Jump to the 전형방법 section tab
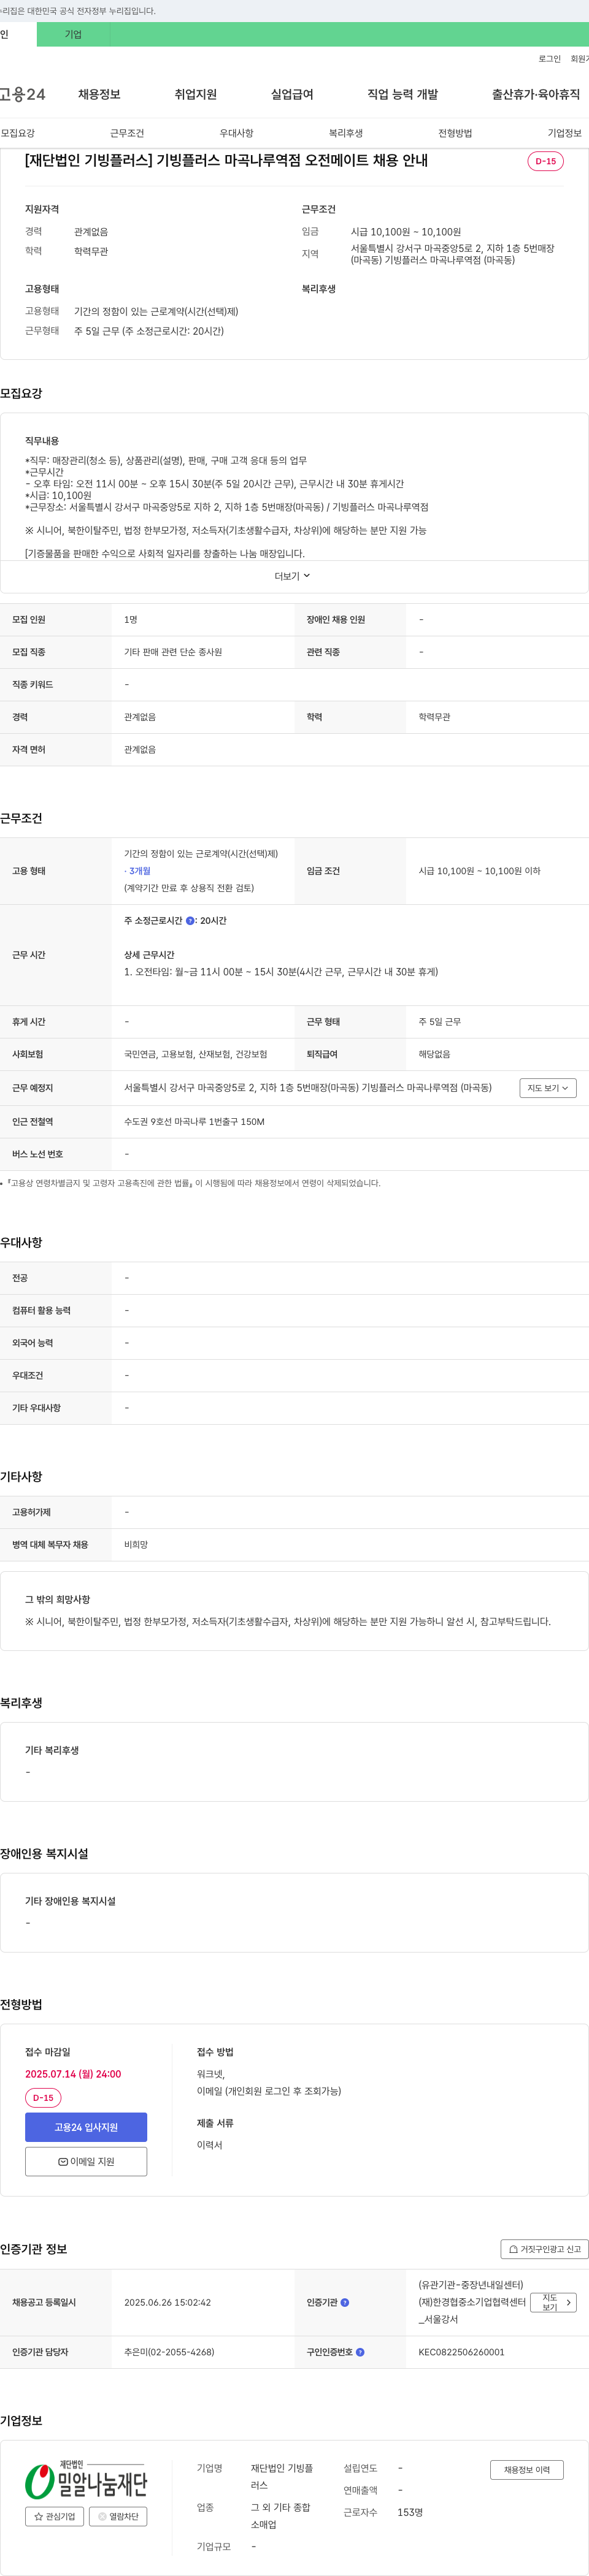The height and width of the screenshot is (2576, 589). [x=455, y=133]
